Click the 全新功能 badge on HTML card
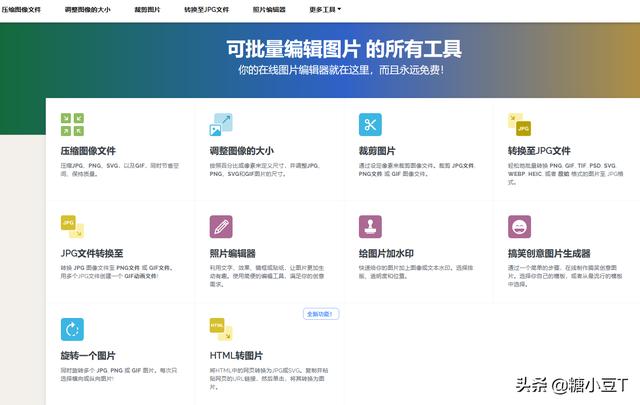Viewport: 640px width, 405px height. coord(321,314)
